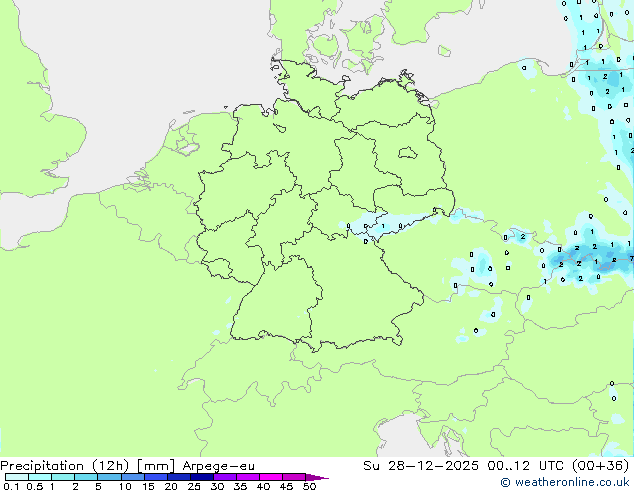The image size is (634, 490).
Task: Click the 0.1–0.5 mm legend color box
Action: click(17, 477)
